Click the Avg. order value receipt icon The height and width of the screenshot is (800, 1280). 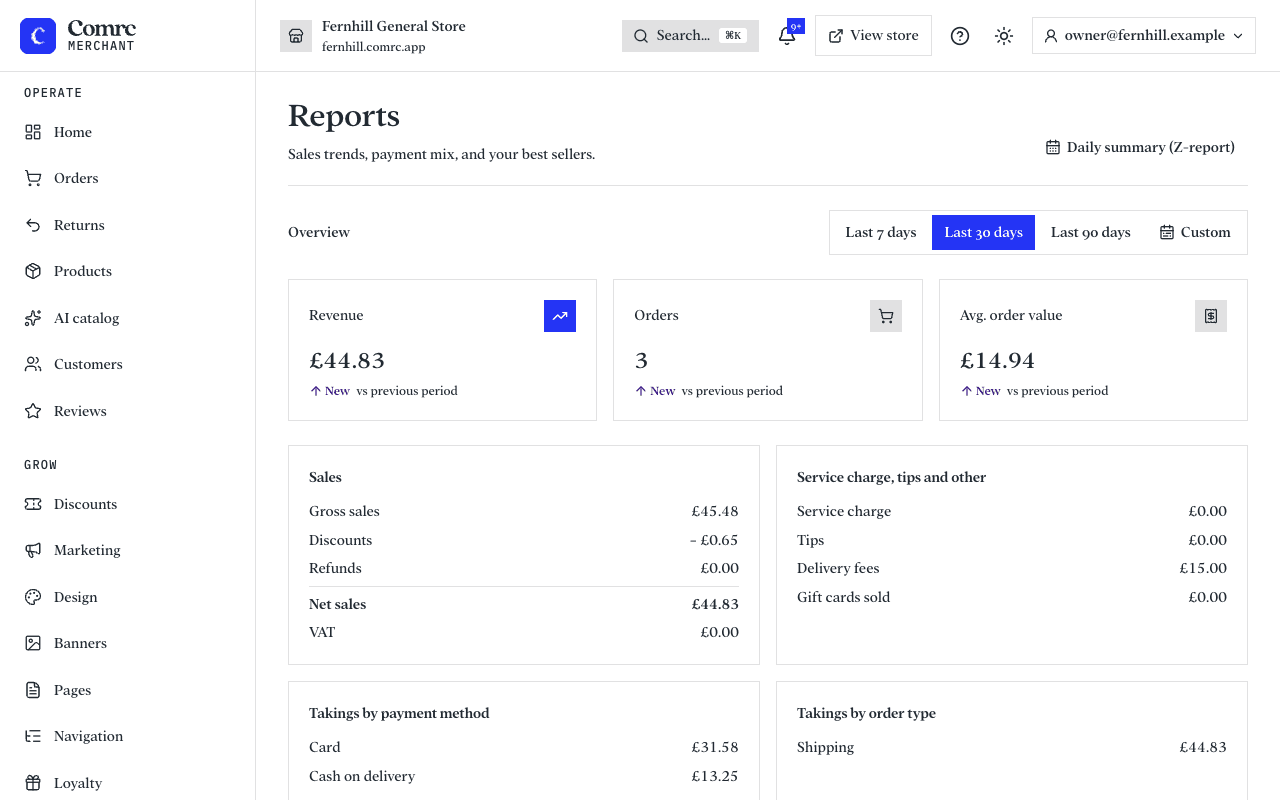1211,316
